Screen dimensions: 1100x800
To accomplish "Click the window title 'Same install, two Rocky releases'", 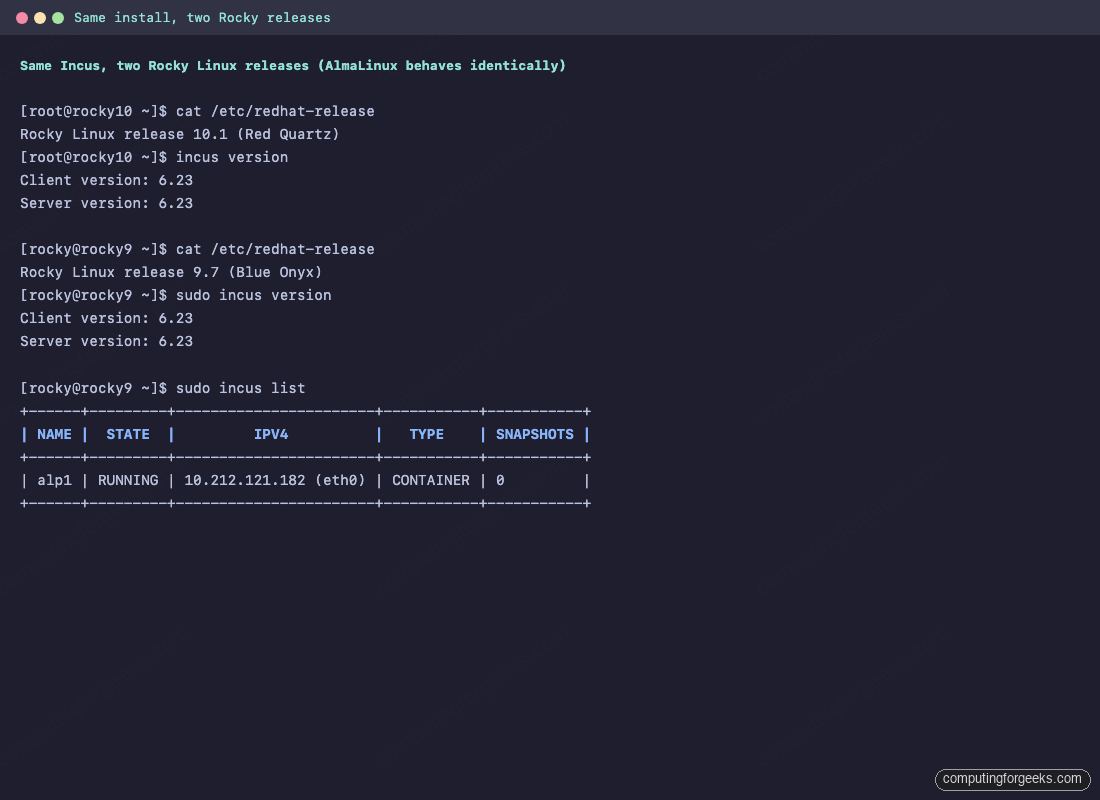I will click(x=202, y=18).
